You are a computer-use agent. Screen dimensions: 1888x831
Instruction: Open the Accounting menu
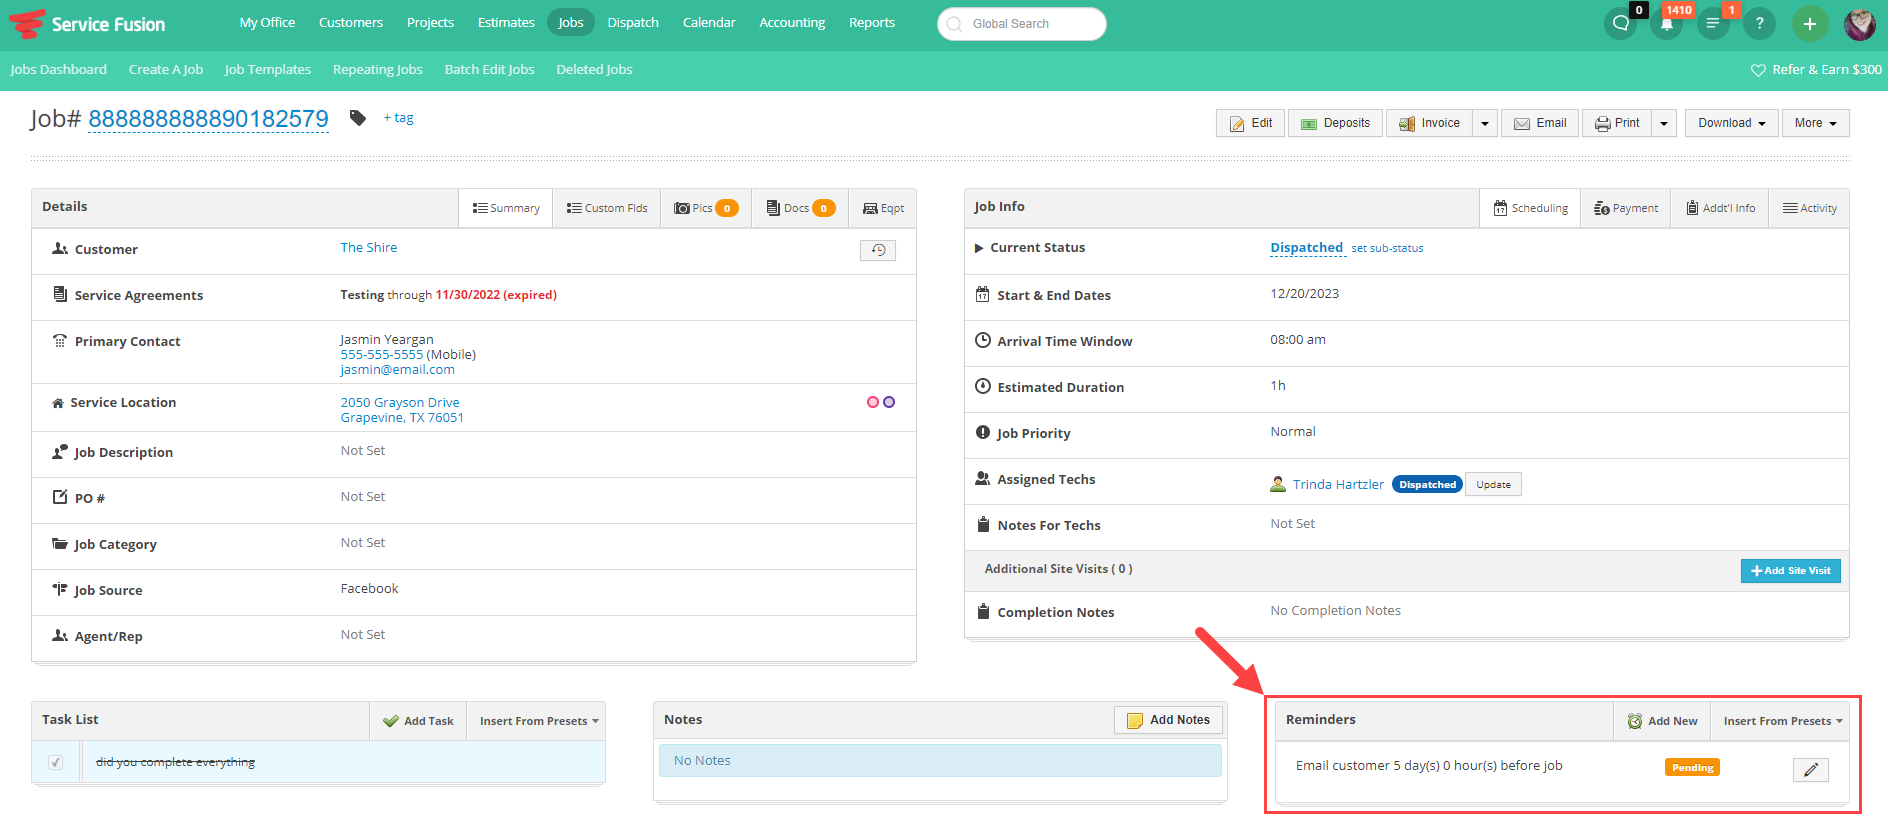[x=792, y=22]
